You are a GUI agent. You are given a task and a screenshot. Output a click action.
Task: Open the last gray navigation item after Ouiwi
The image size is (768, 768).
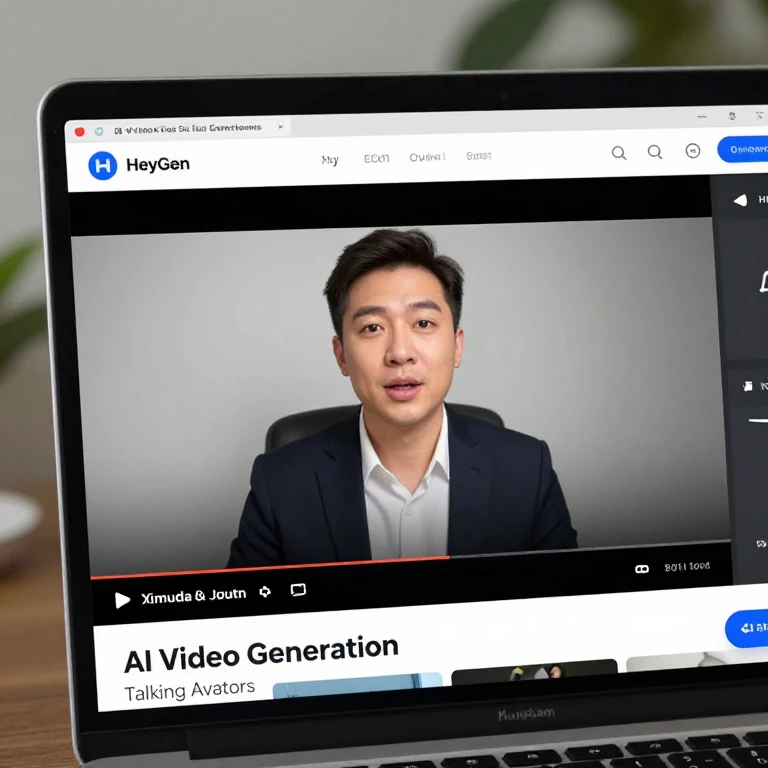click(x=479, y=156)
